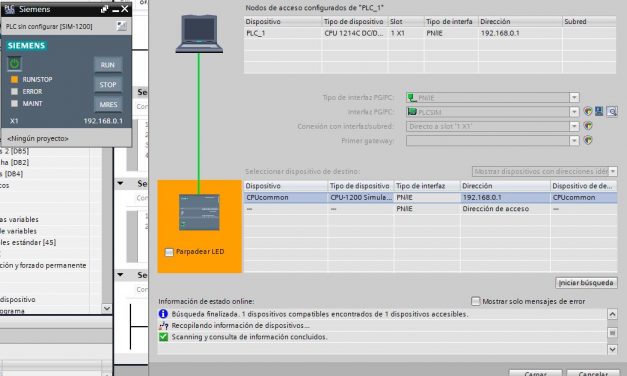Click 192.168.0.1 cell in CPUcommon row

(505, 197)
